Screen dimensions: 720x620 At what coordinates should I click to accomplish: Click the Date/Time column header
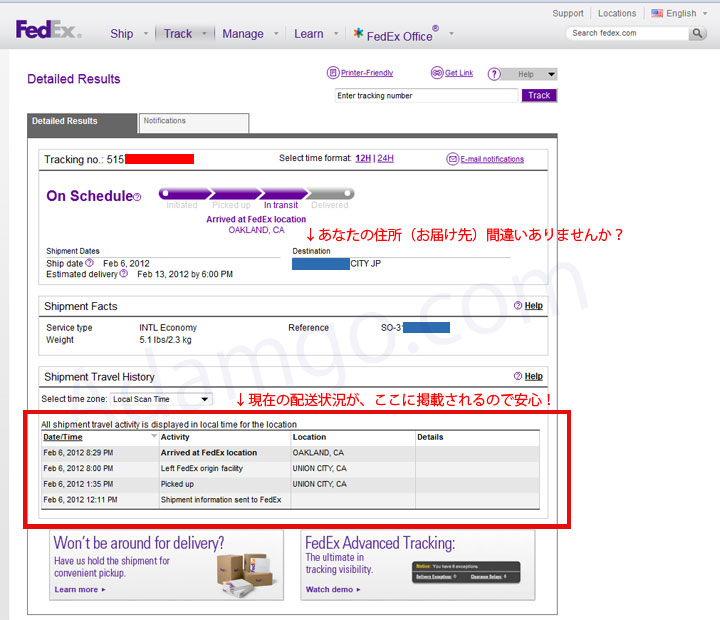63,437
